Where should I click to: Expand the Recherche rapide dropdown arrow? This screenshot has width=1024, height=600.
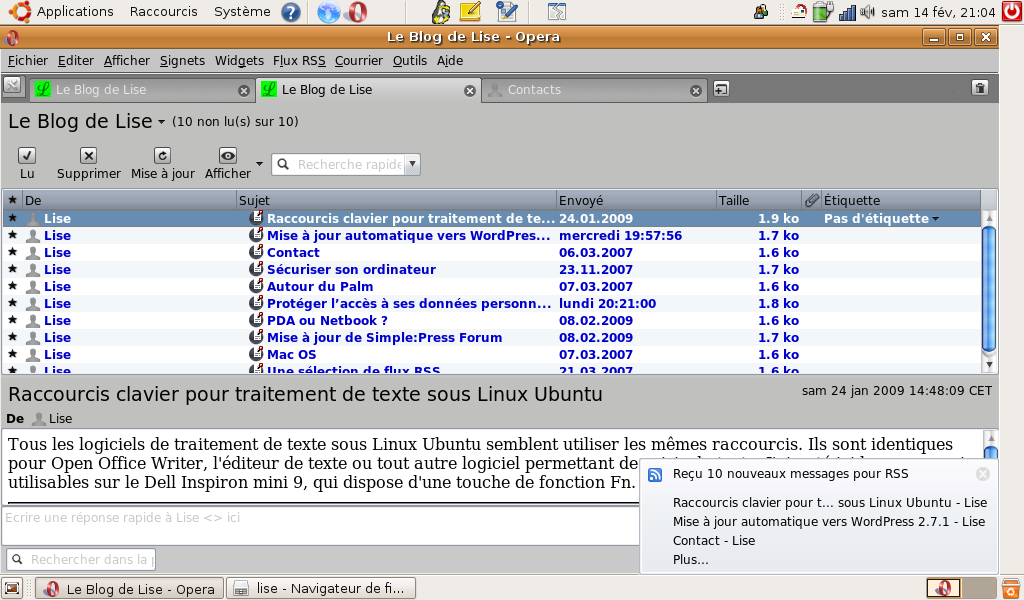(412, 164)
